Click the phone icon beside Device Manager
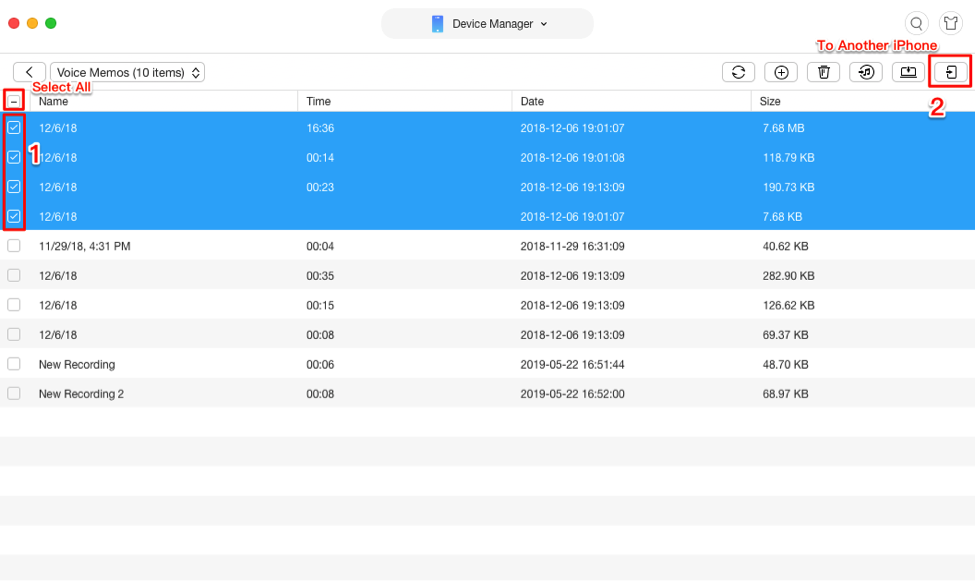The image size is (975, 581). point(437,24)
